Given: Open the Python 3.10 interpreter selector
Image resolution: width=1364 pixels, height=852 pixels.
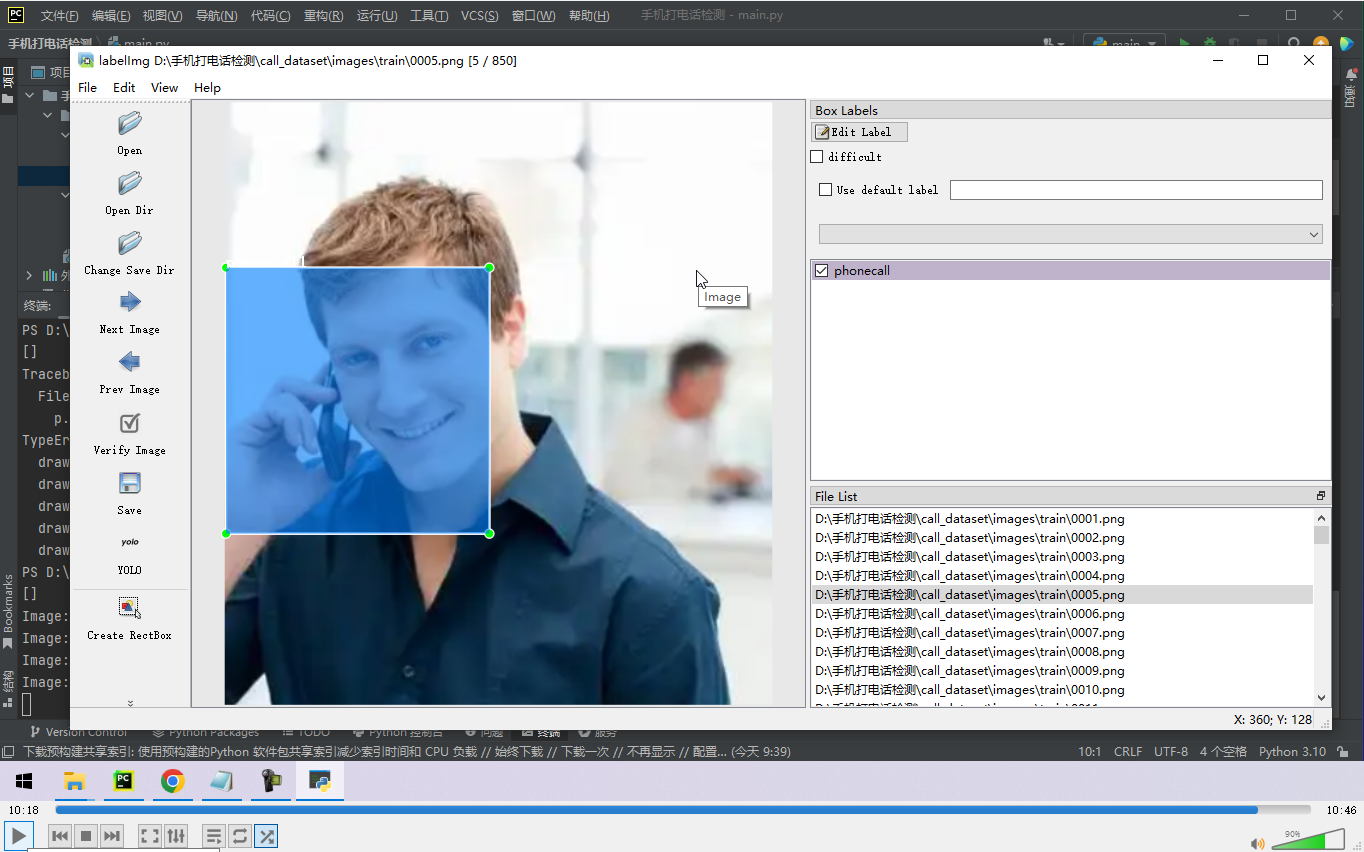Looking at the screenshot, I should click(x=1292, y=752).
